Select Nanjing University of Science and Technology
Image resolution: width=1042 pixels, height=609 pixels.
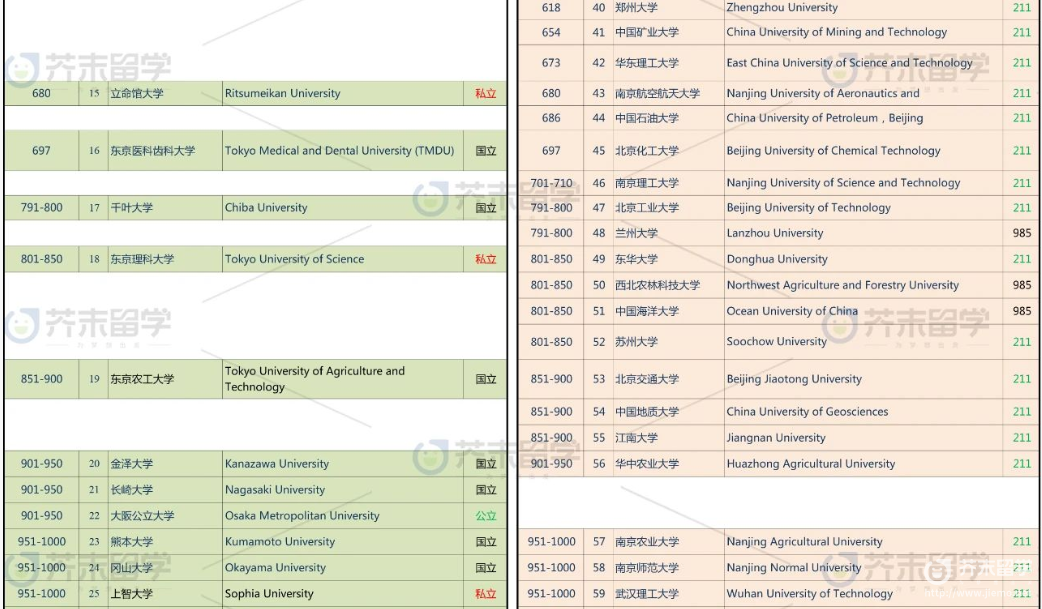(843, 182)
